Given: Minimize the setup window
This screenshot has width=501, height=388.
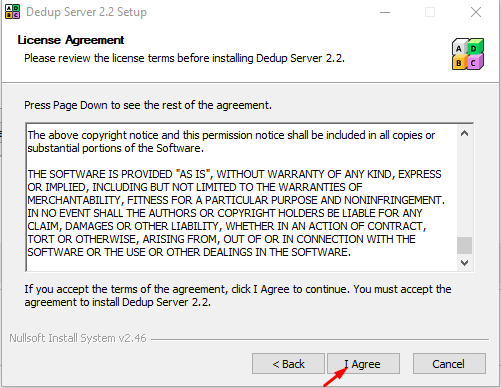Looking at the screenshot, I should point(385,12).
